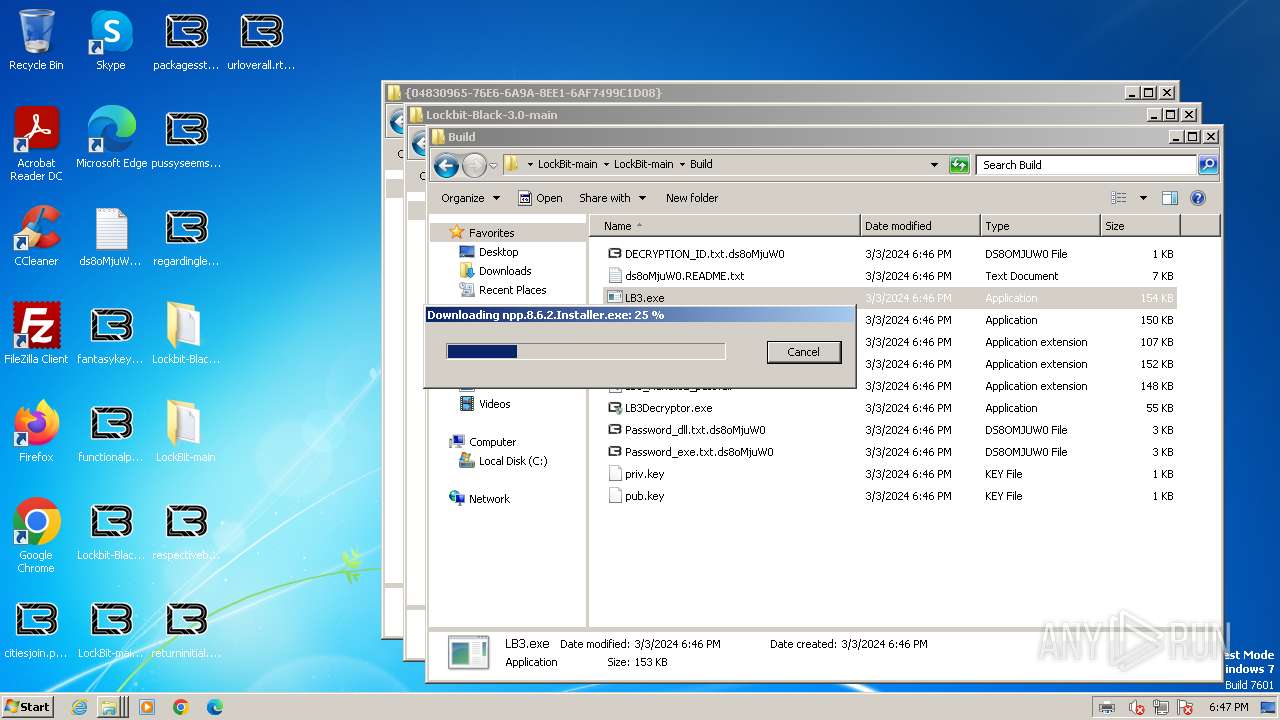Click Build in the address breadcrumb

[701, 165]
